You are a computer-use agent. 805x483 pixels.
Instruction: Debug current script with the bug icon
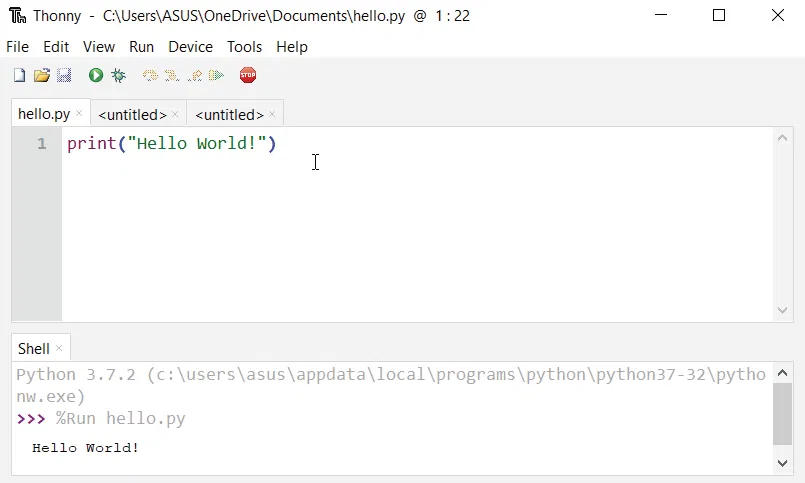tap(118, 76)
